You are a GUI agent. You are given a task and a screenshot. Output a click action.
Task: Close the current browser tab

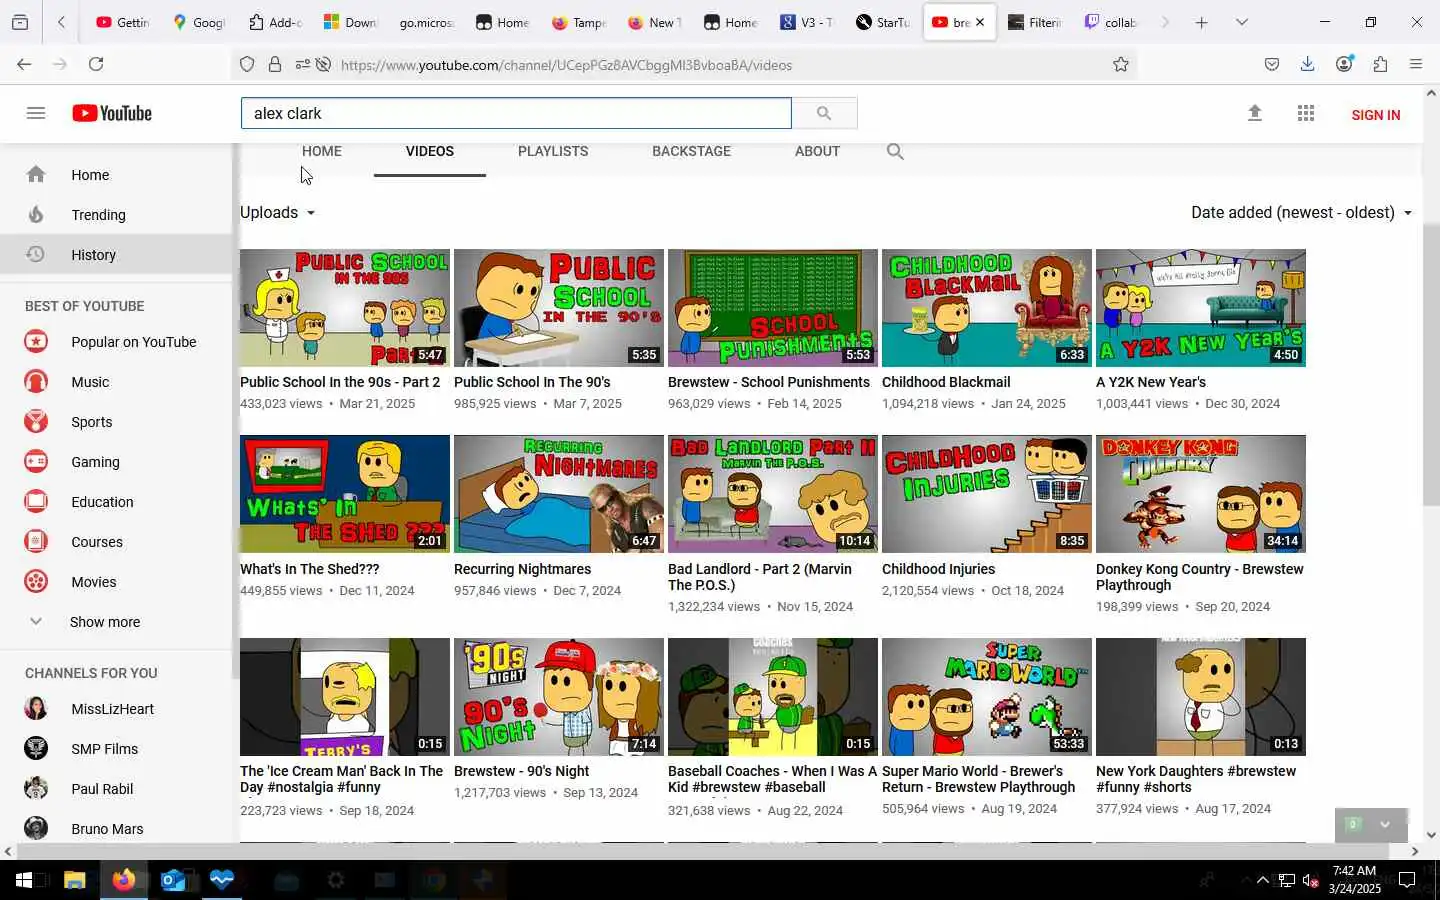[x=980, y=22]
